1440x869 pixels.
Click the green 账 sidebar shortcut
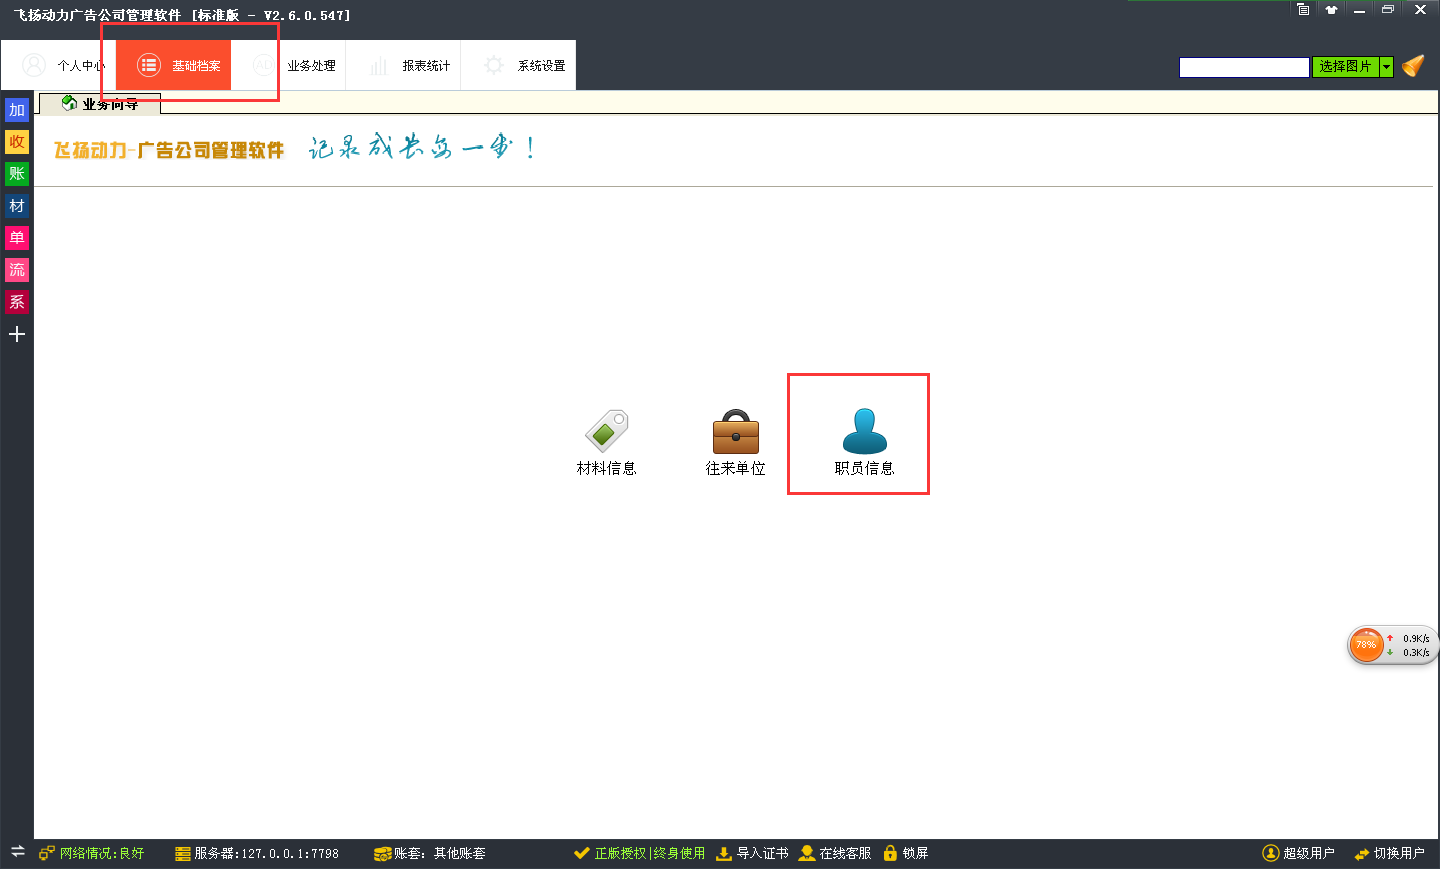point(17,174)
